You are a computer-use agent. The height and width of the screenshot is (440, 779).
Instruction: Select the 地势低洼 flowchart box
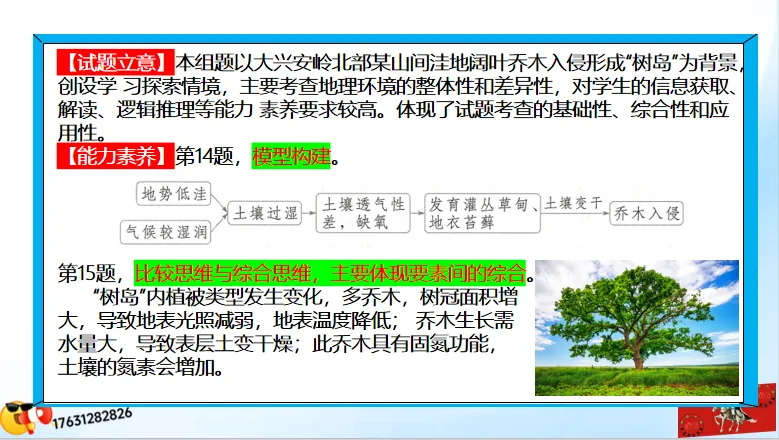174,194
